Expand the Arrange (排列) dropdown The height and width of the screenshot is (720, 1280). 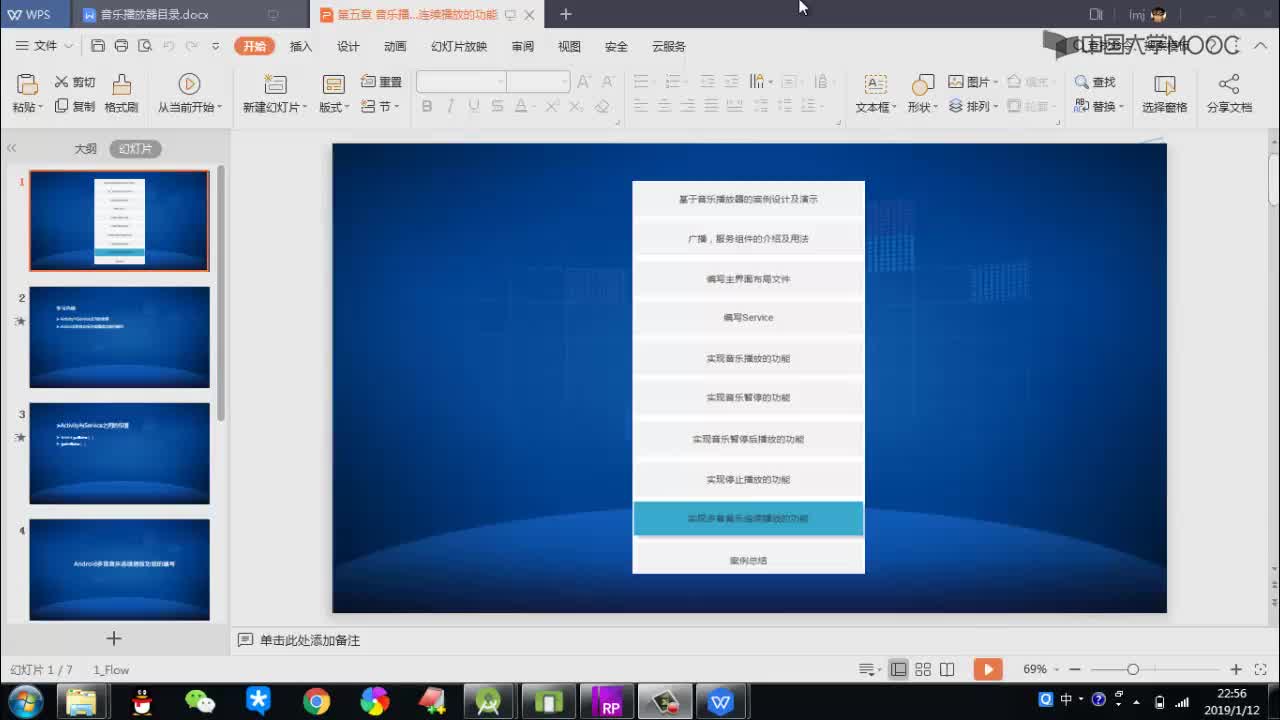click(995, 106)
